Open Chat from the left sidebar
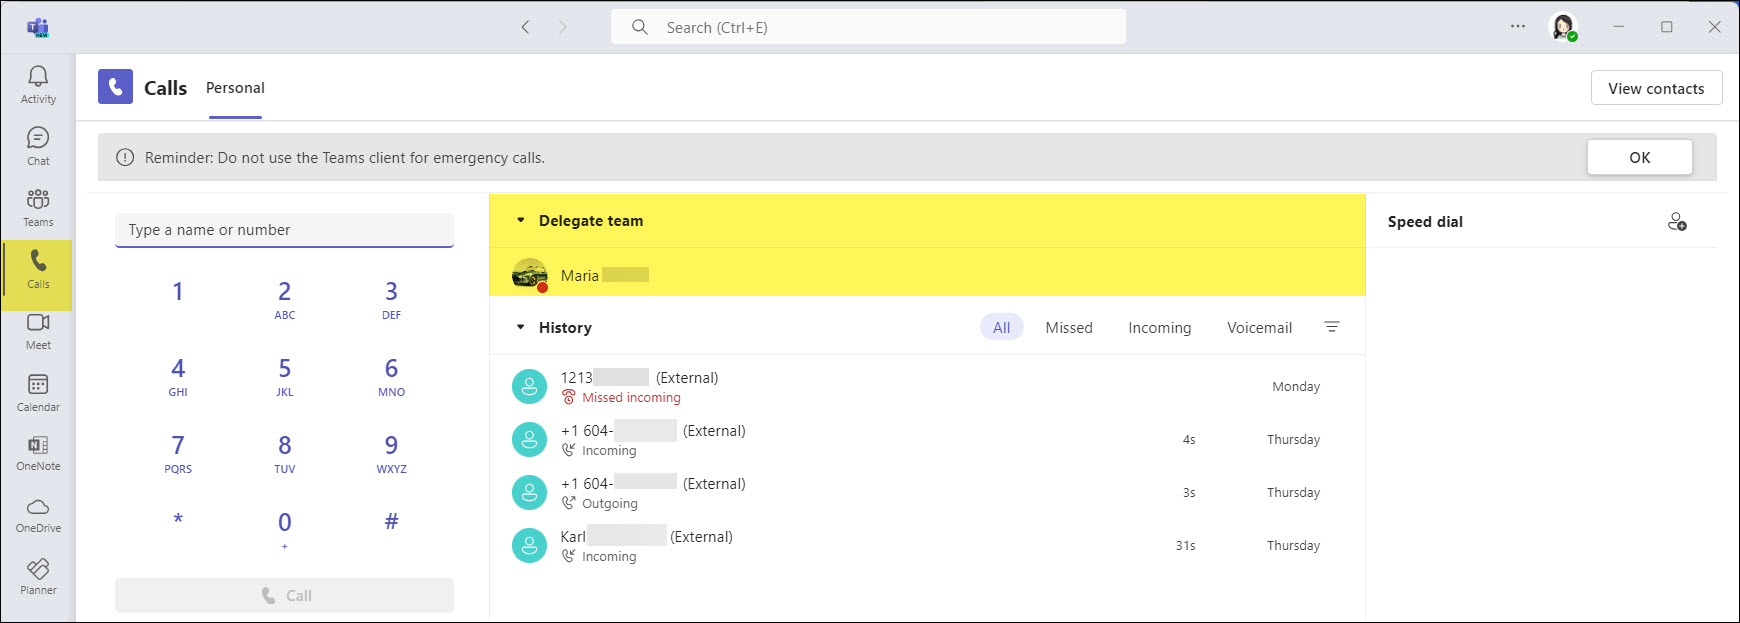The width and height of the screenshot is (1740, 623). (x=38, y=146)
